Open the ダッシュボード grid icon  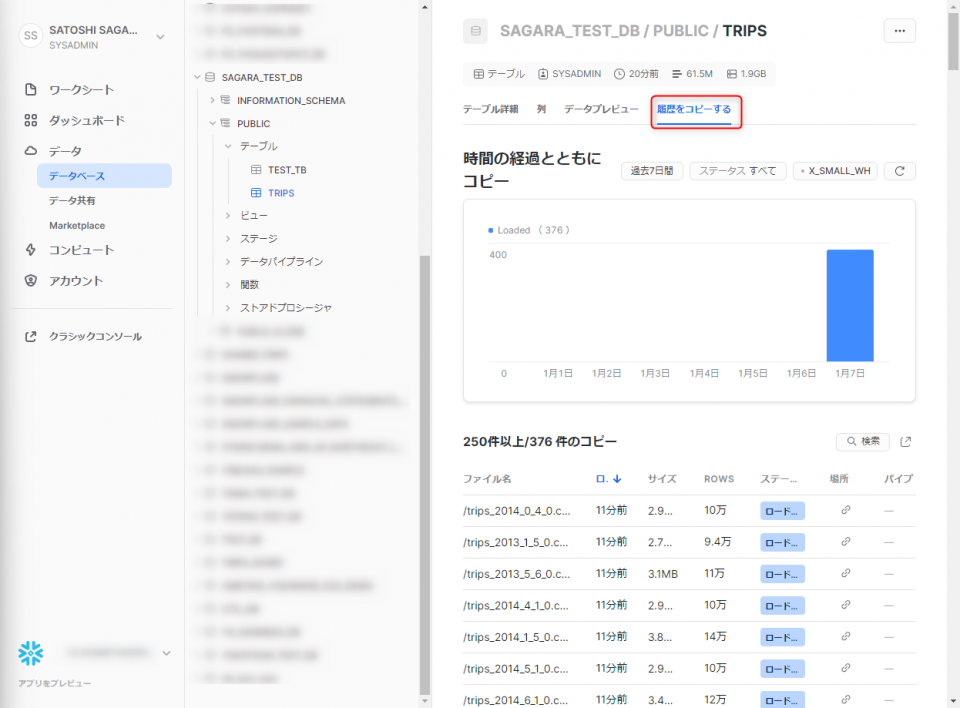pos(31,120)
